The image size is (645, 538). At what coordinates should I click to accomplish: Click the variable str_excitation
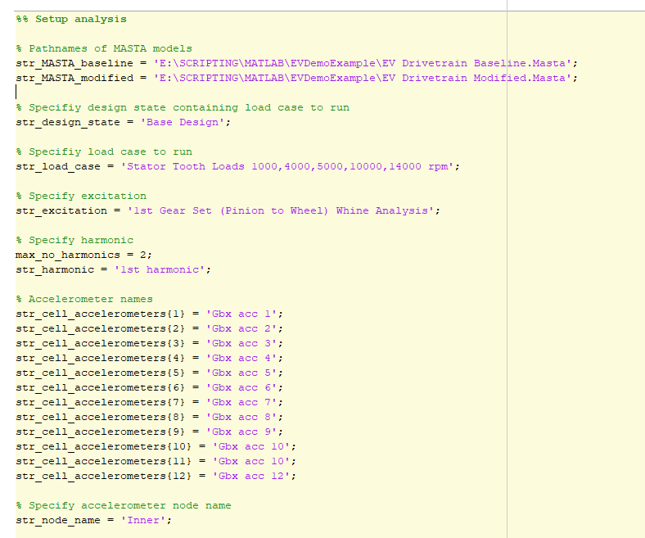pyautogui.click(x=61, y=211)
